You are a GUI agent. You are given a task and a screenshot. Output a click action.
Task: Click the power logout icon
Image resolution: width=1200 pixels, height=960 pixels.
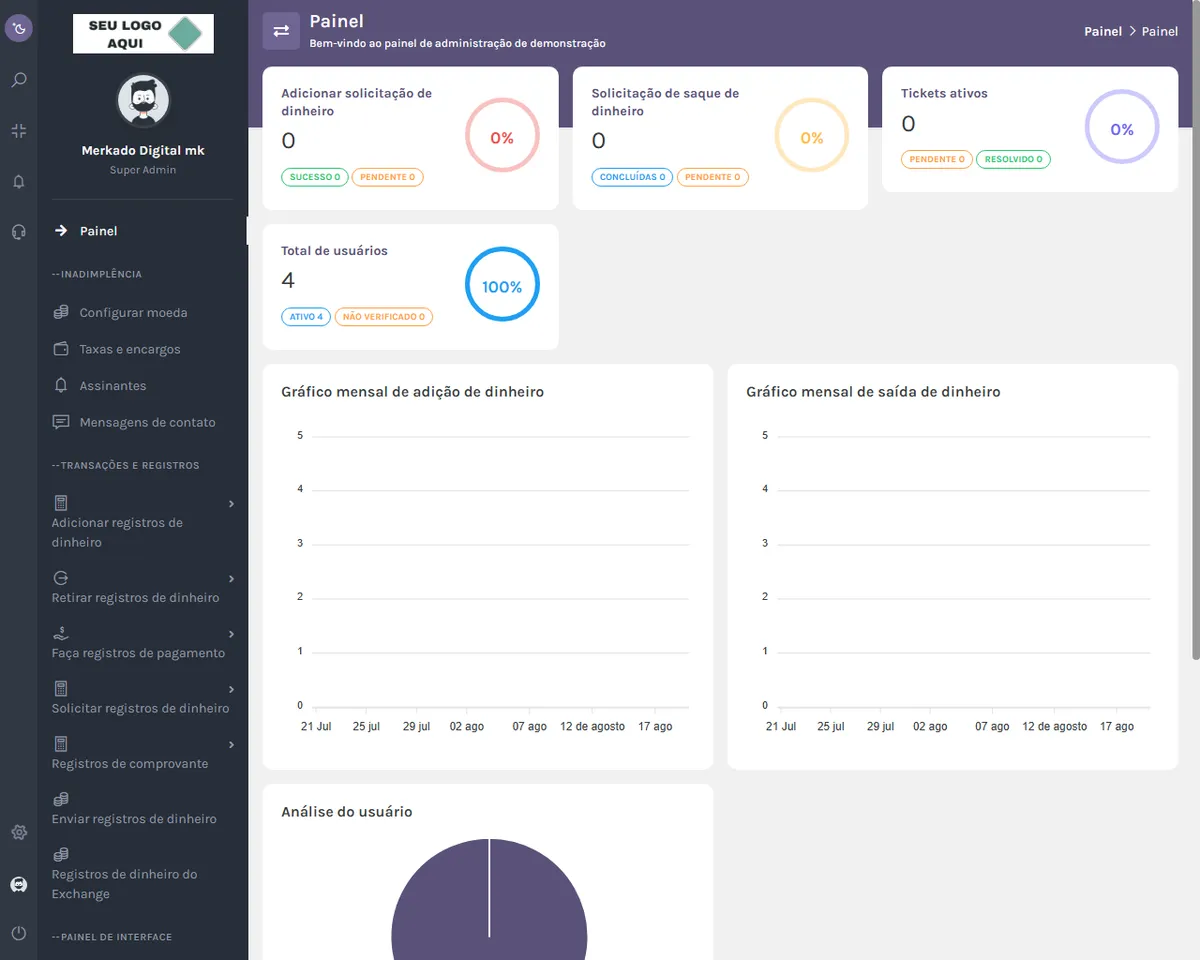click(x=19, y=933)
